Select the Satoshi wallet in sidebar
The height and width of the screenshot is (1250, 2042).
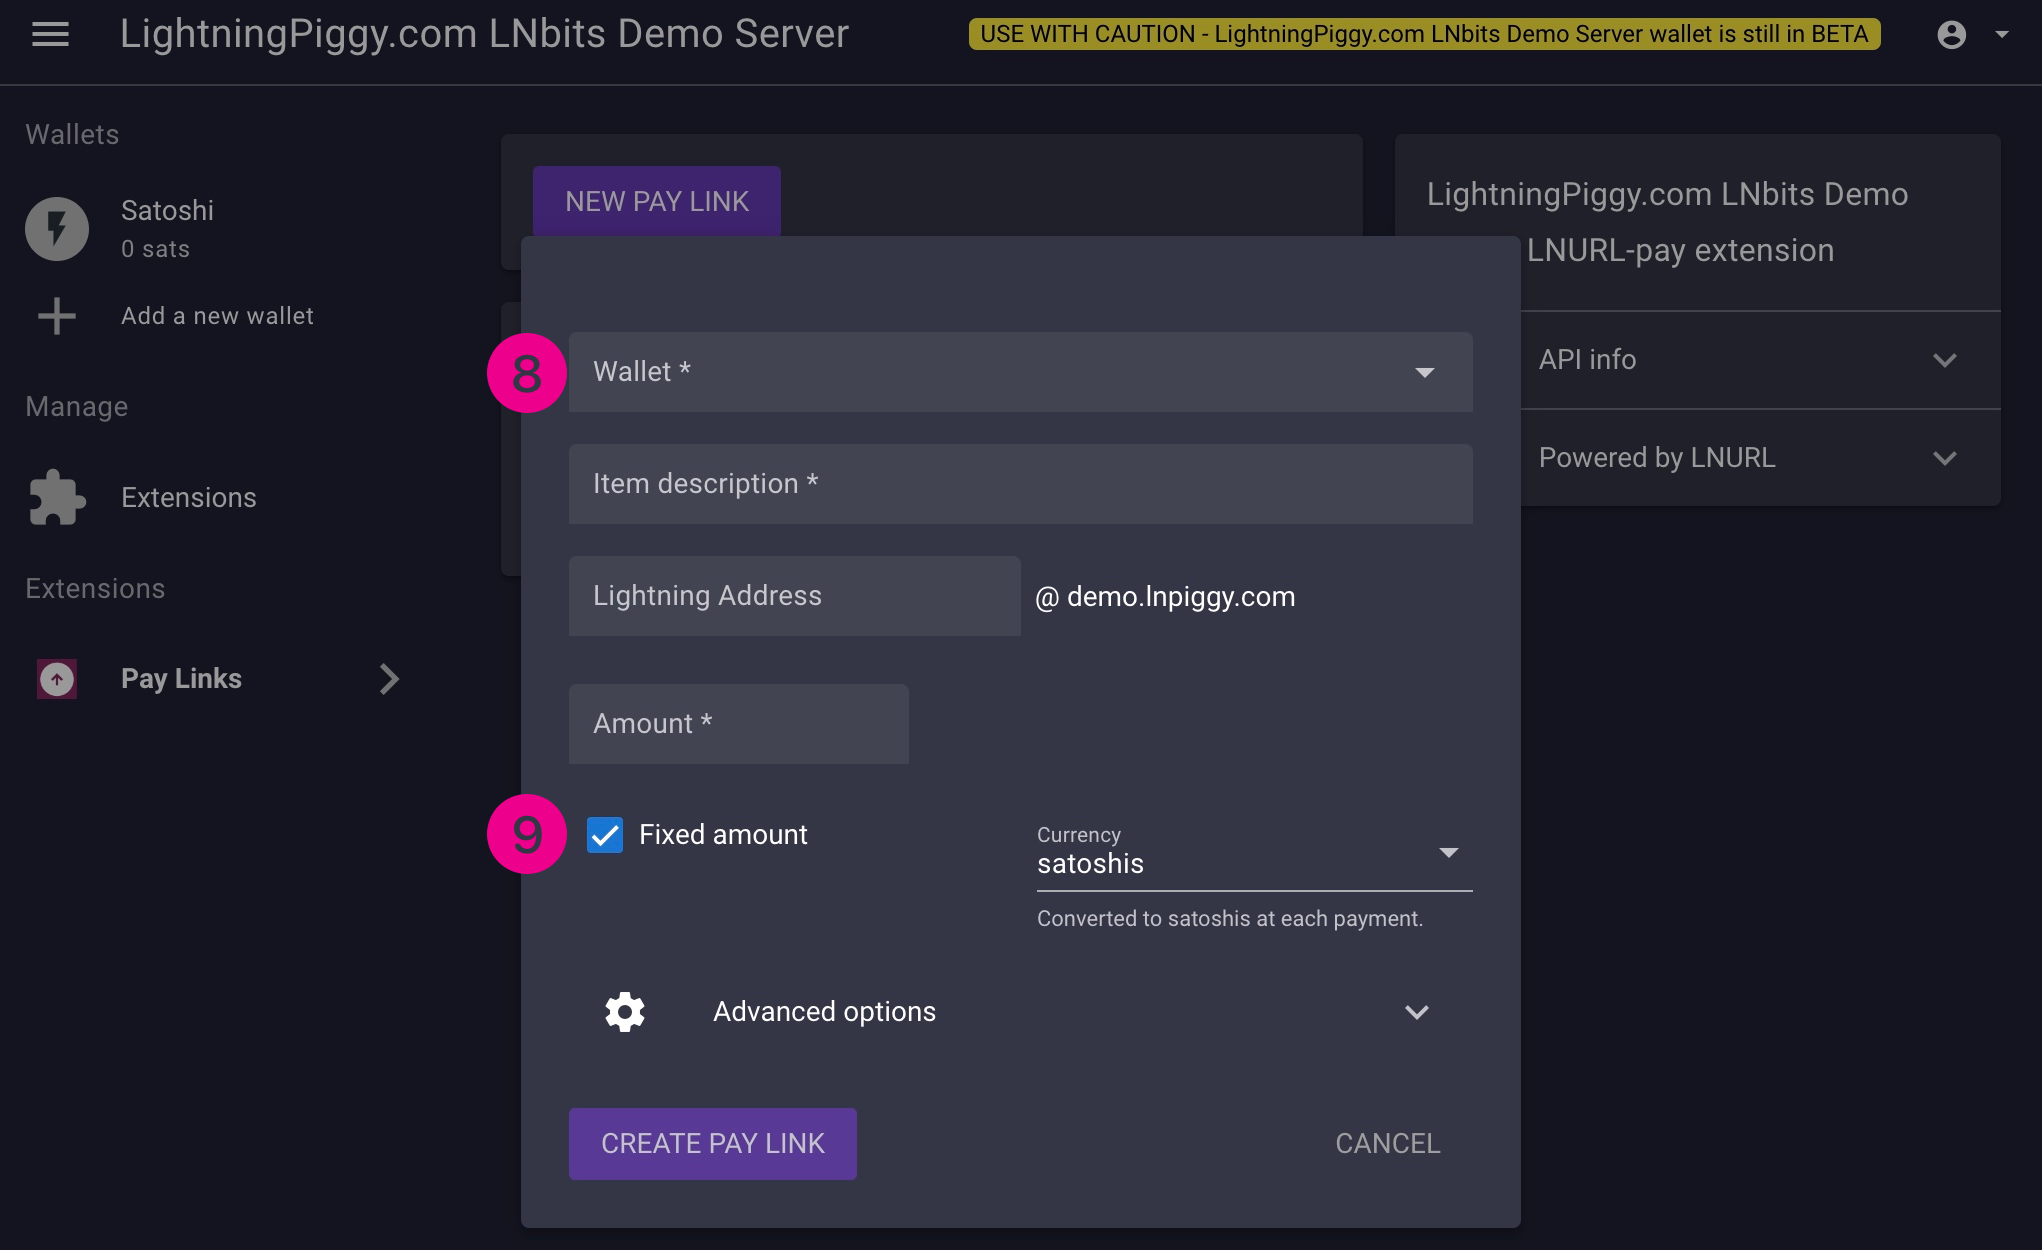pos(167,228)
